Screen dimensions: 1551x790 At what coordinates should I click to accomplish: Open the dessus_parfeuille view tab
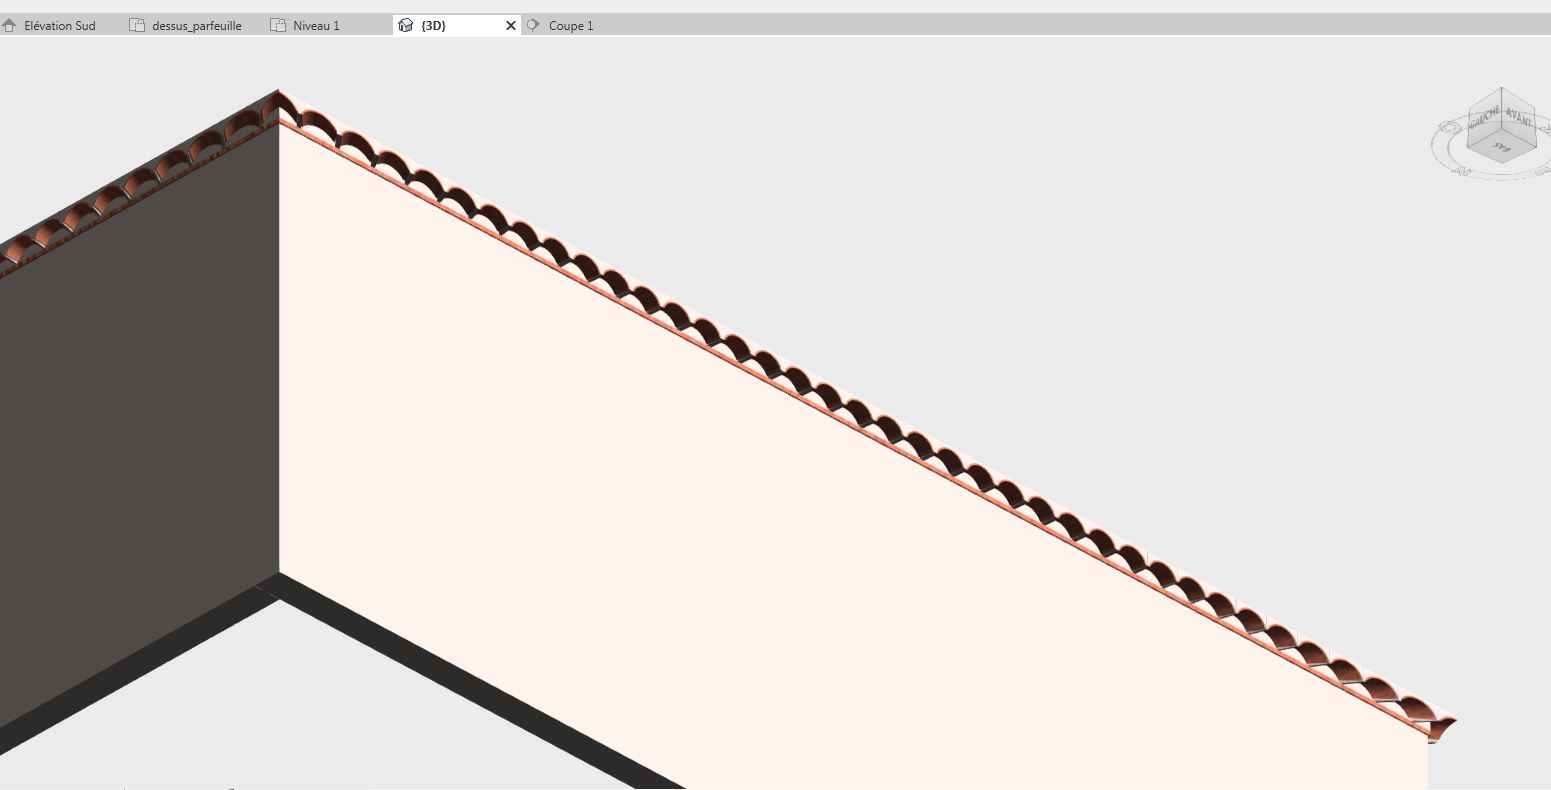pos(196,26)
